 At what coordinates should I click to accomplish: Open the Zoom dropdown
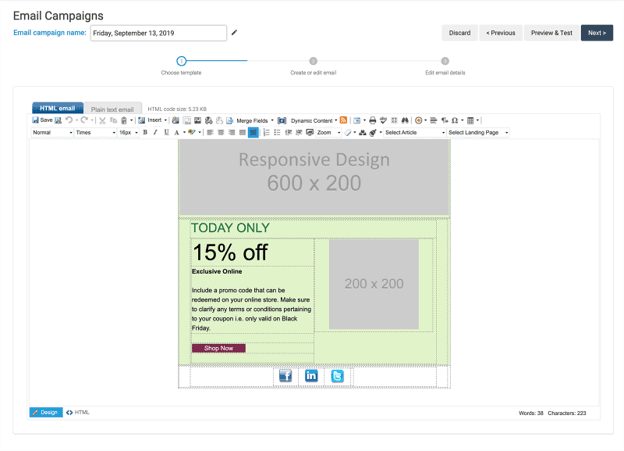[x=328, y=133]
